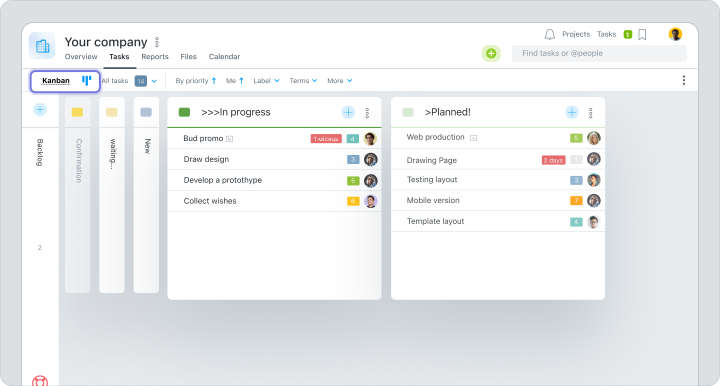Viewport: 720px width, 386px height.
Task: Open the vertical dots menu on the filter bar
Action: [x=684, y=80]
